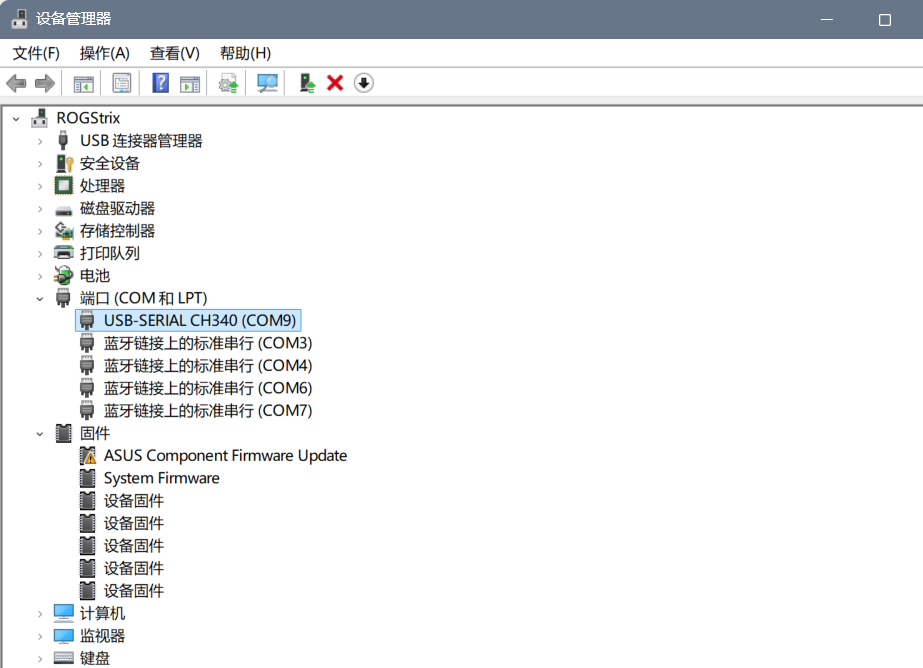Collapse the 固件 node
Image resolution: width=923 pixels, height=668 pixels.
(40, 434)
